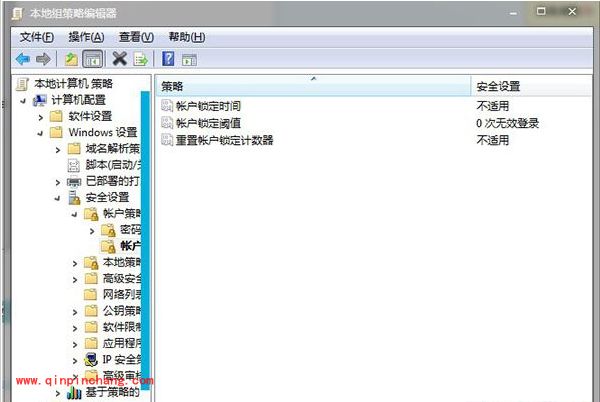Expand the 已部署的打印机 node

point(58,182)
